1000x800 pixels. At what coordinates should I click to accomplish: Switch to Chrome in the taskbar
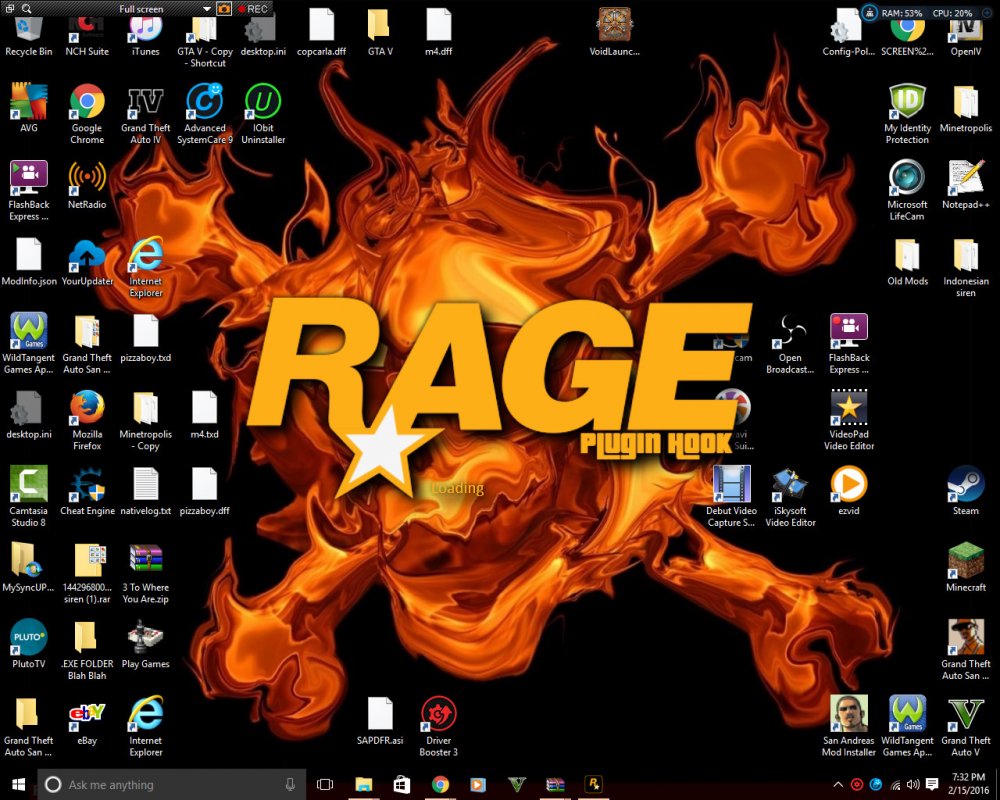440,785
